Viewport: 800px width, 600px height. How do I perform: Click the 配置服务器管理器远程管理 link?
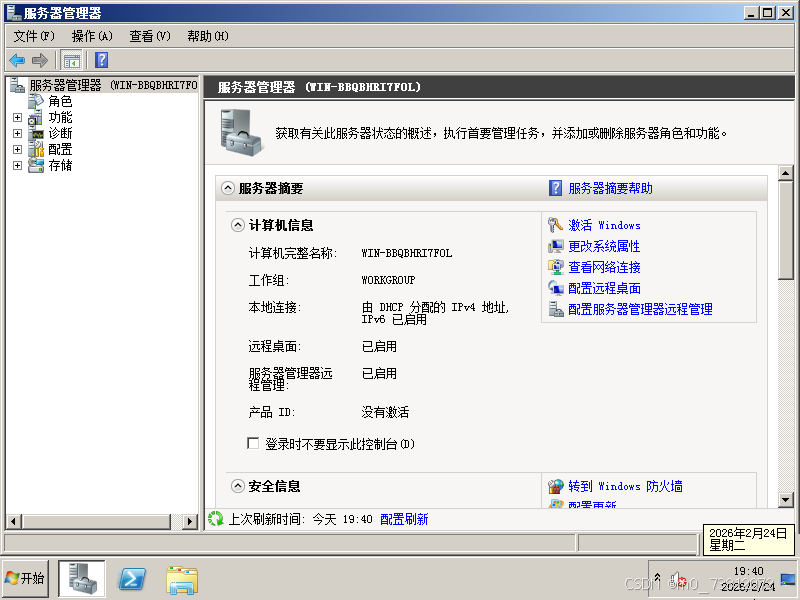pyautogui.click(x=641, y=309)
